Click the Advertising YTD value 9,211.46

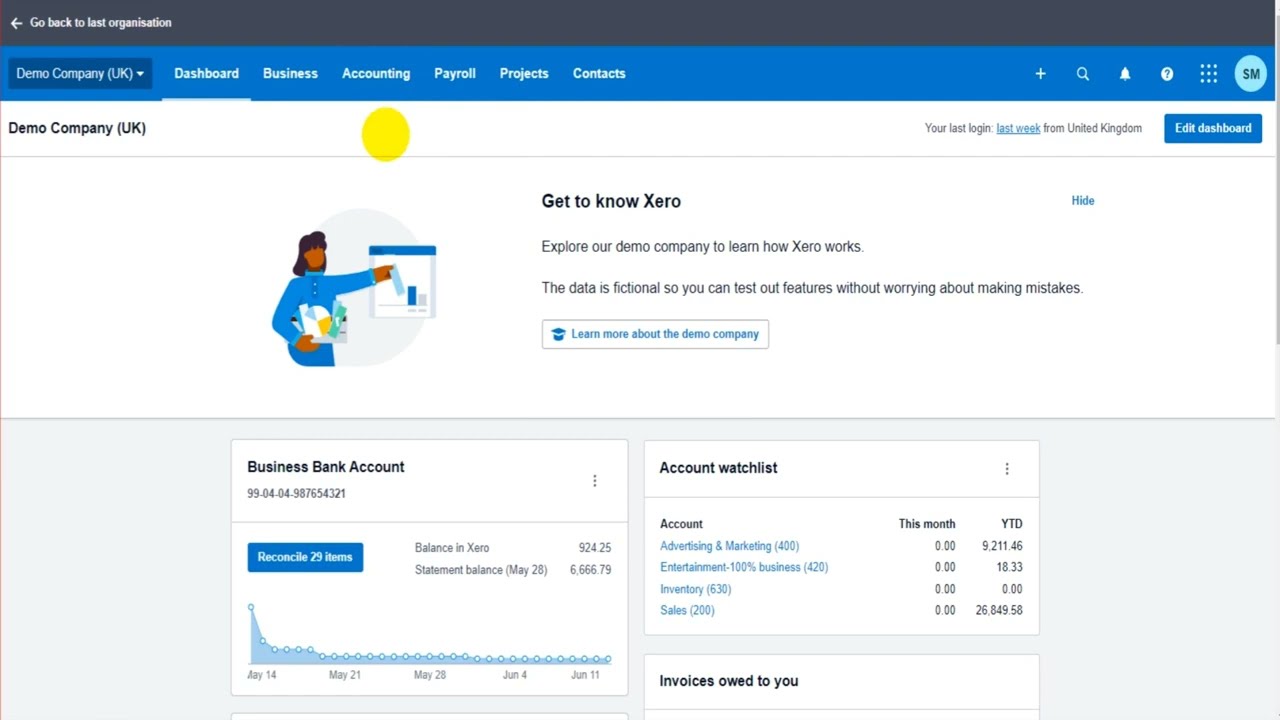[x=1002, y=546]
